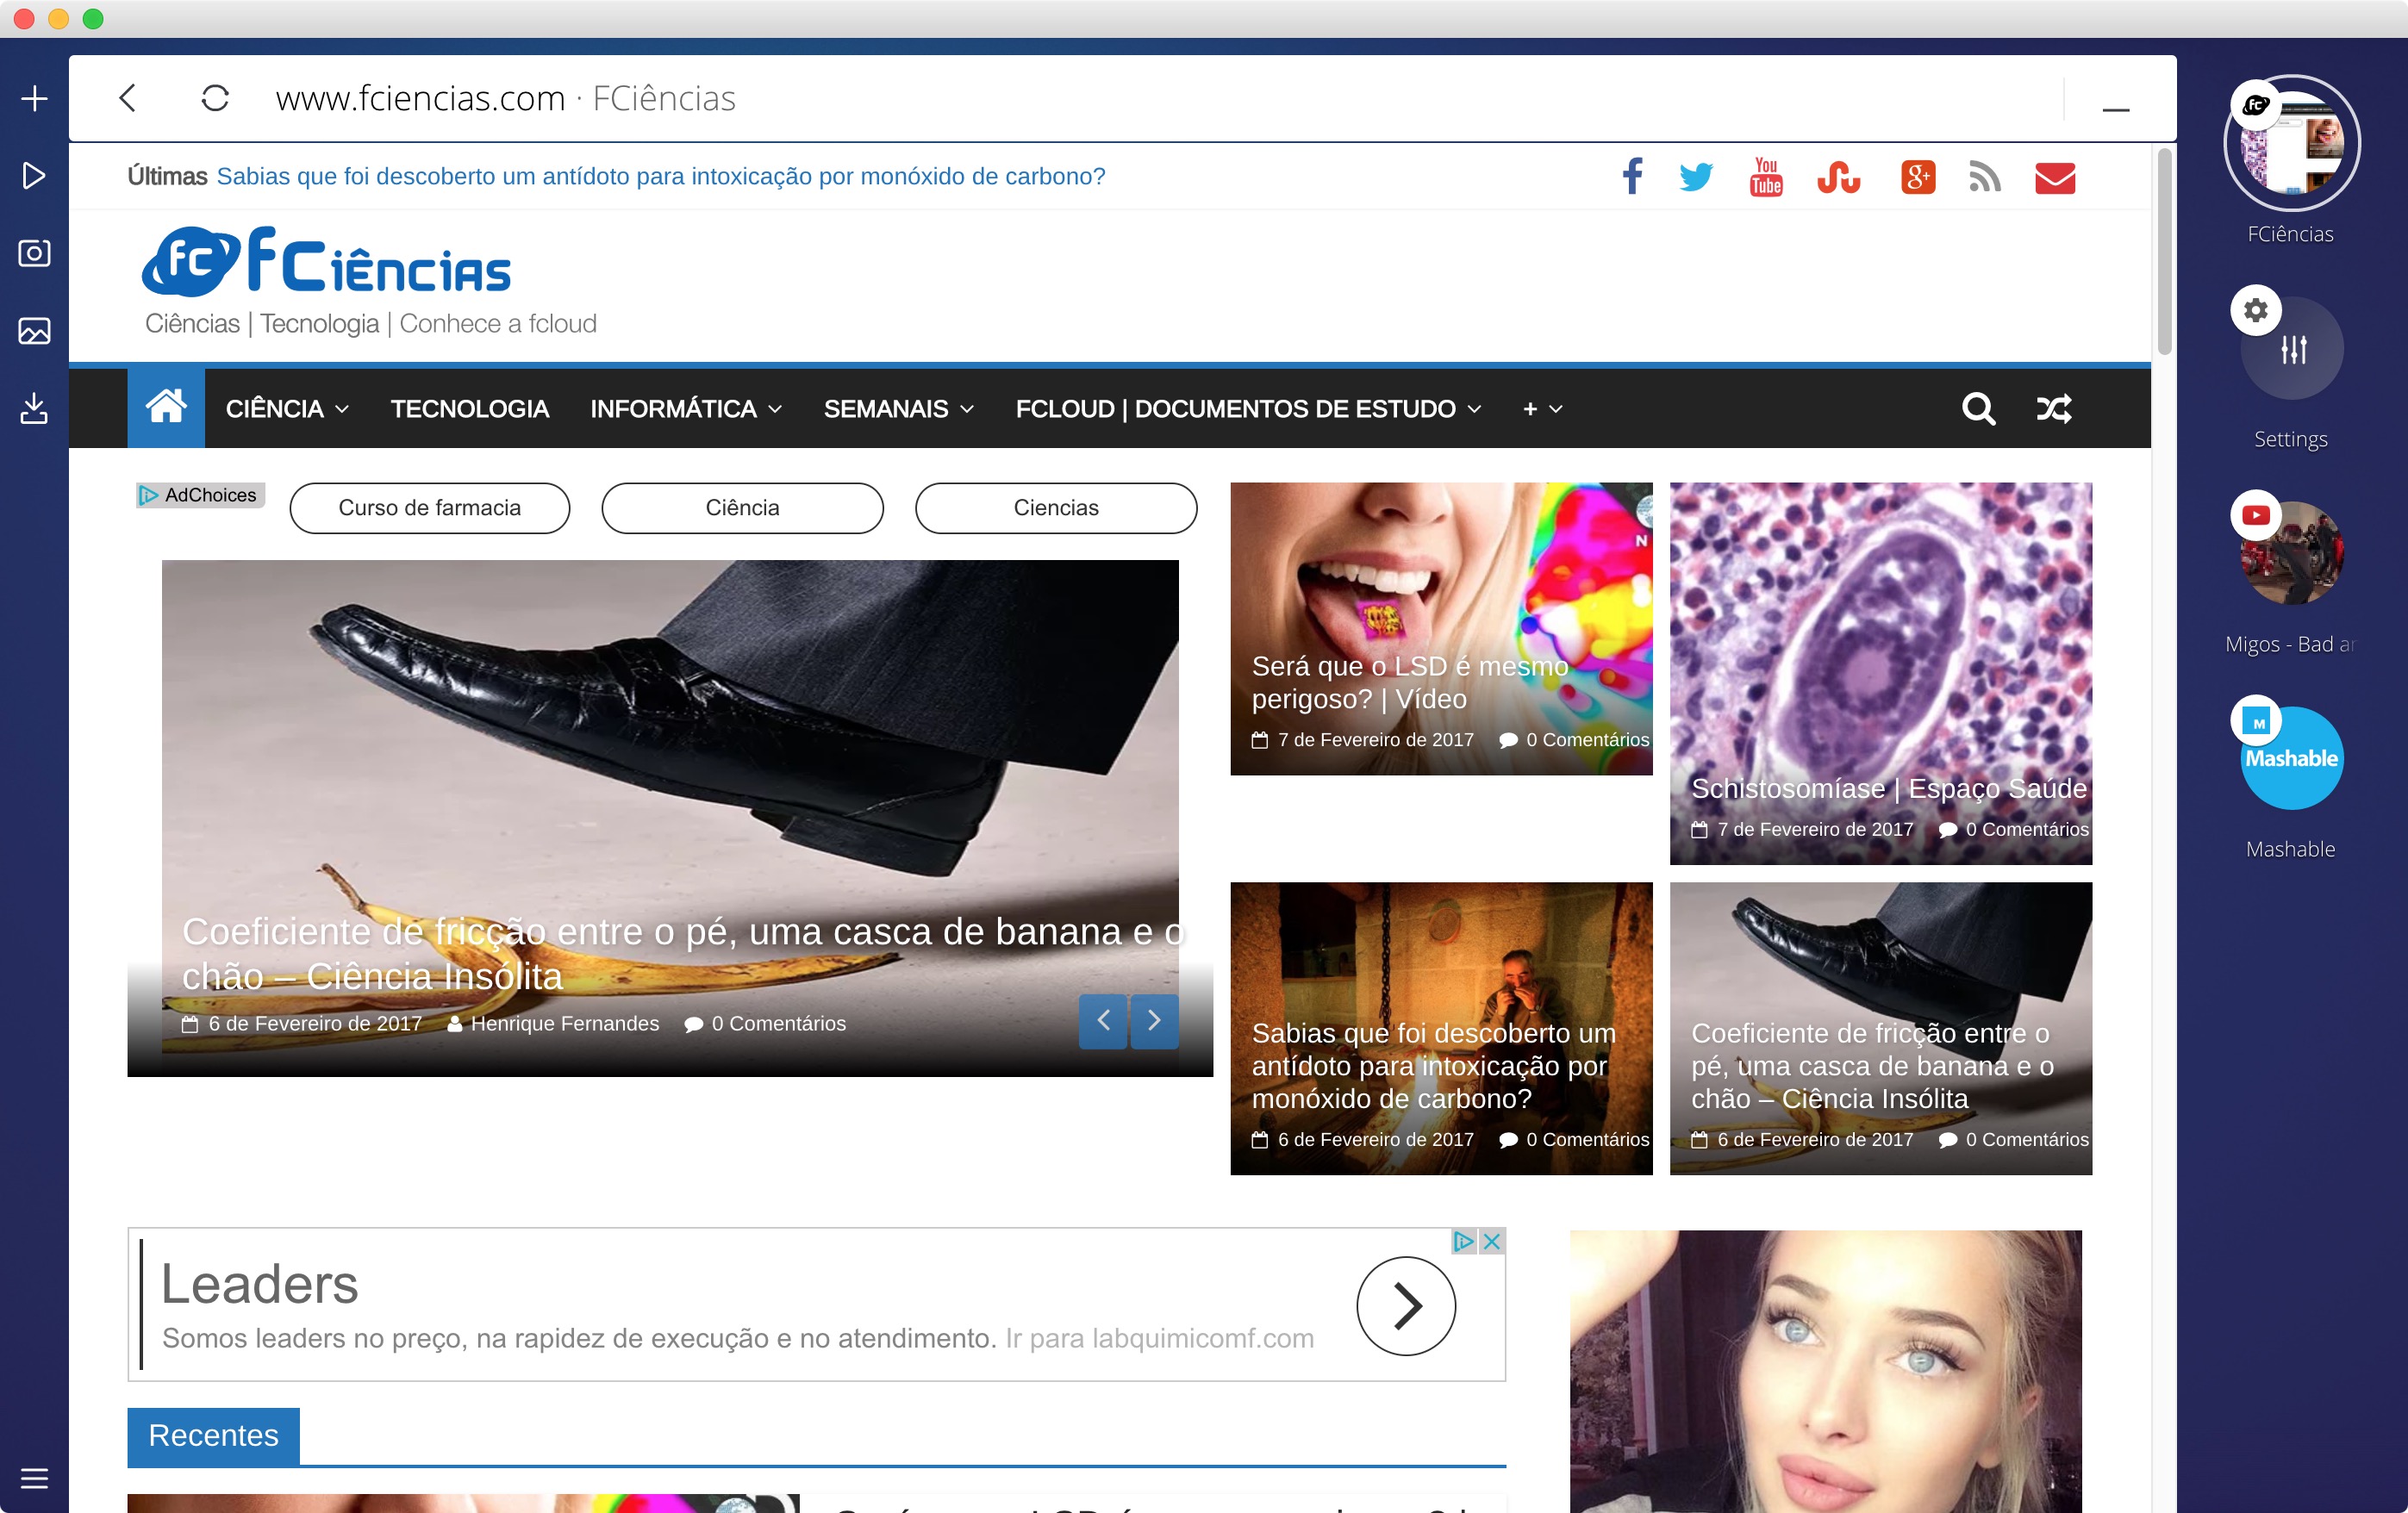Screen dimensions: 2408x1513
Task: Expand the plus more menu in navbar
Action: [1542, 408]
